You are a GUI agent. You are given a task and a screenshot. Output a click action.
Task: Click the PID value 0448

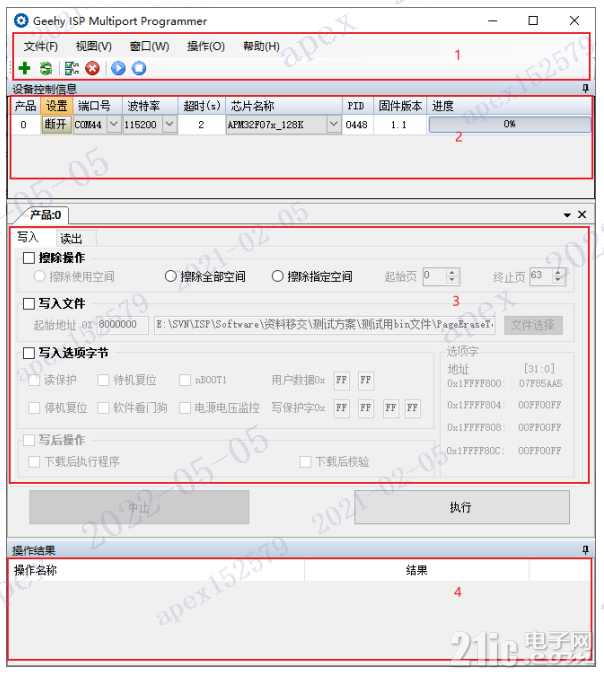pyautogui.click(x=357, y=125)
